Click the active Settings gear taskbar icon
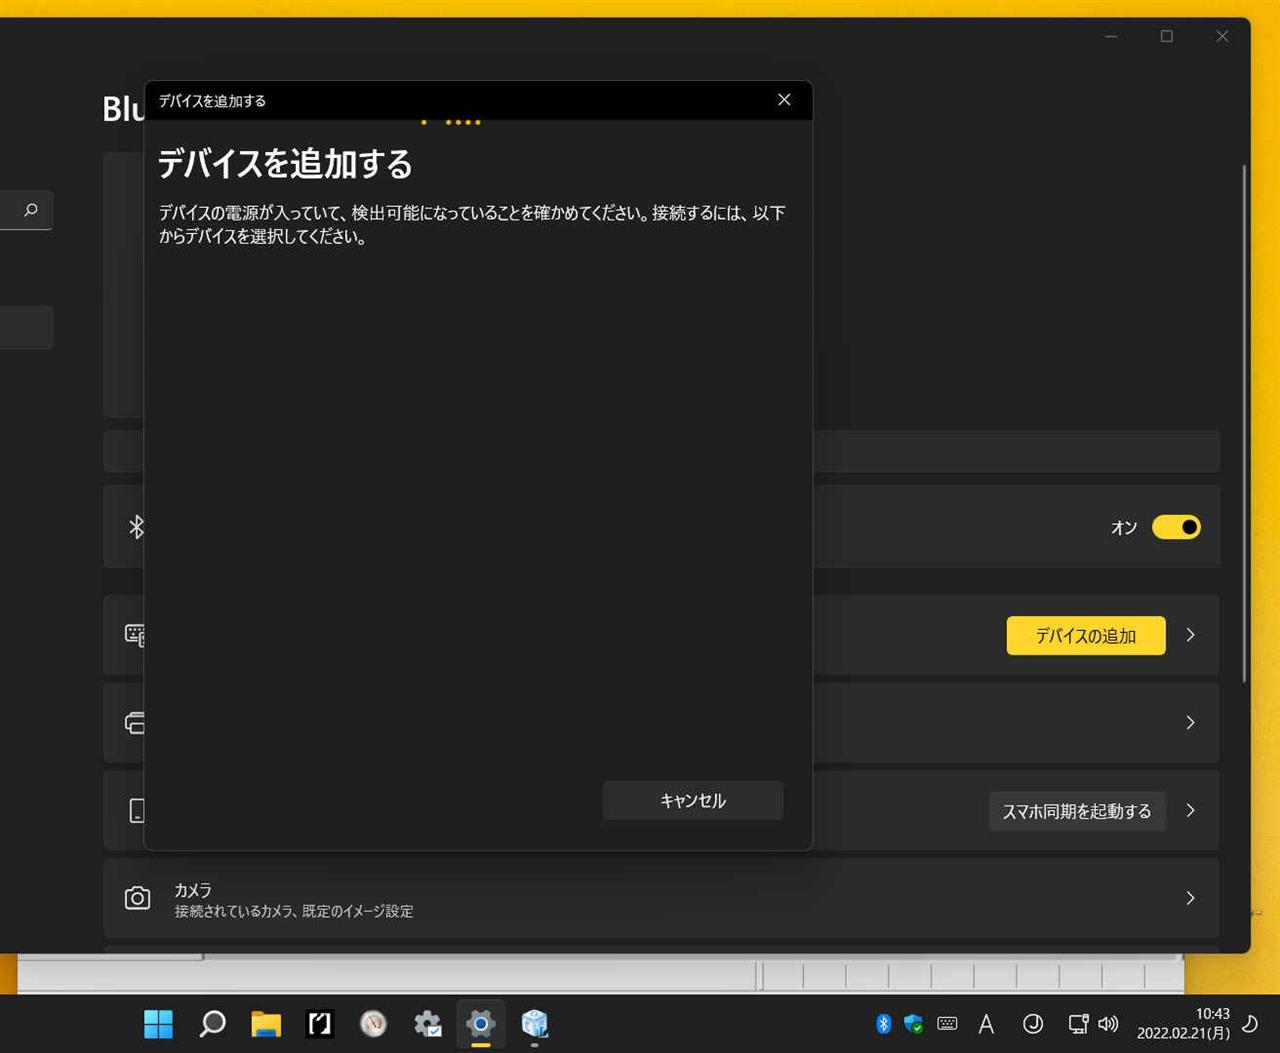The width and height of the screenshot is (1280, 1053). point(481,1024)
